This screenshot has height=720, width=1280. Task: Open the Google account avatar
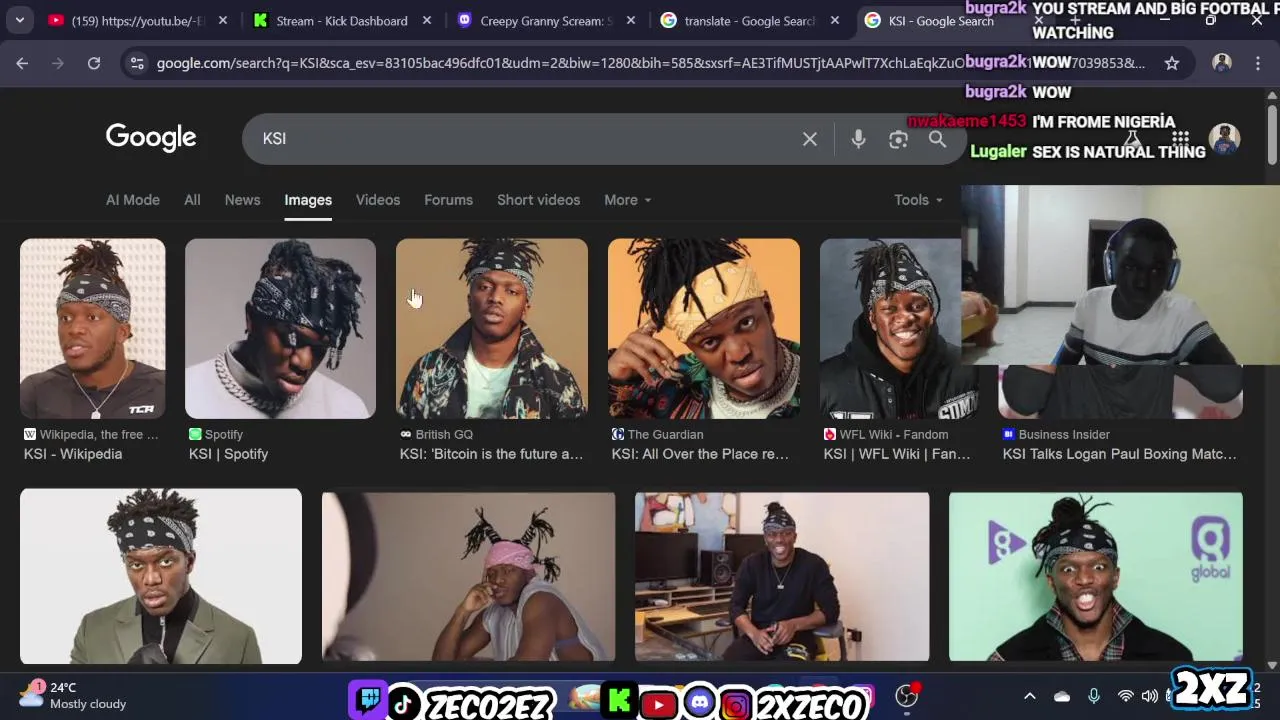click(x=1224, y=139)
